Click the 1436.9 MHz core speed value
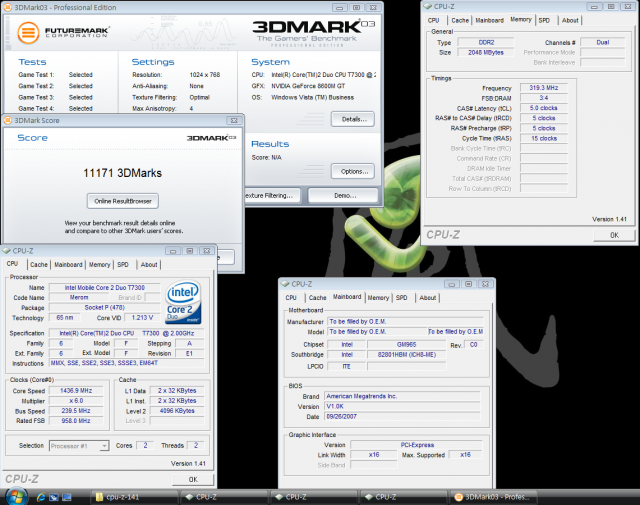The height and width of the screenshot is (505, 640). [x=76, y=391]
